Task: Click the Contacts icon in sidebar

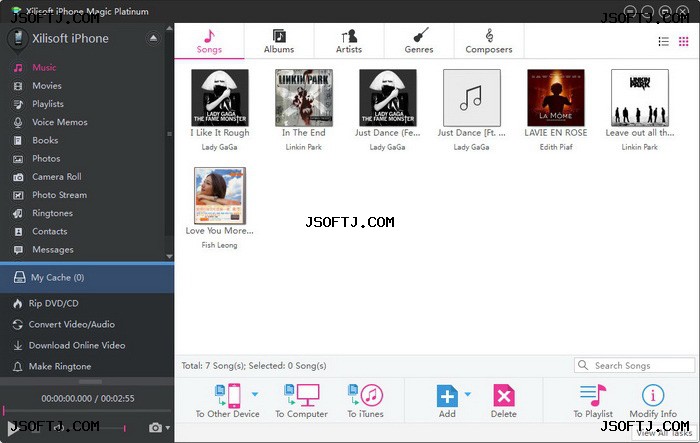Action: [18, 232]
